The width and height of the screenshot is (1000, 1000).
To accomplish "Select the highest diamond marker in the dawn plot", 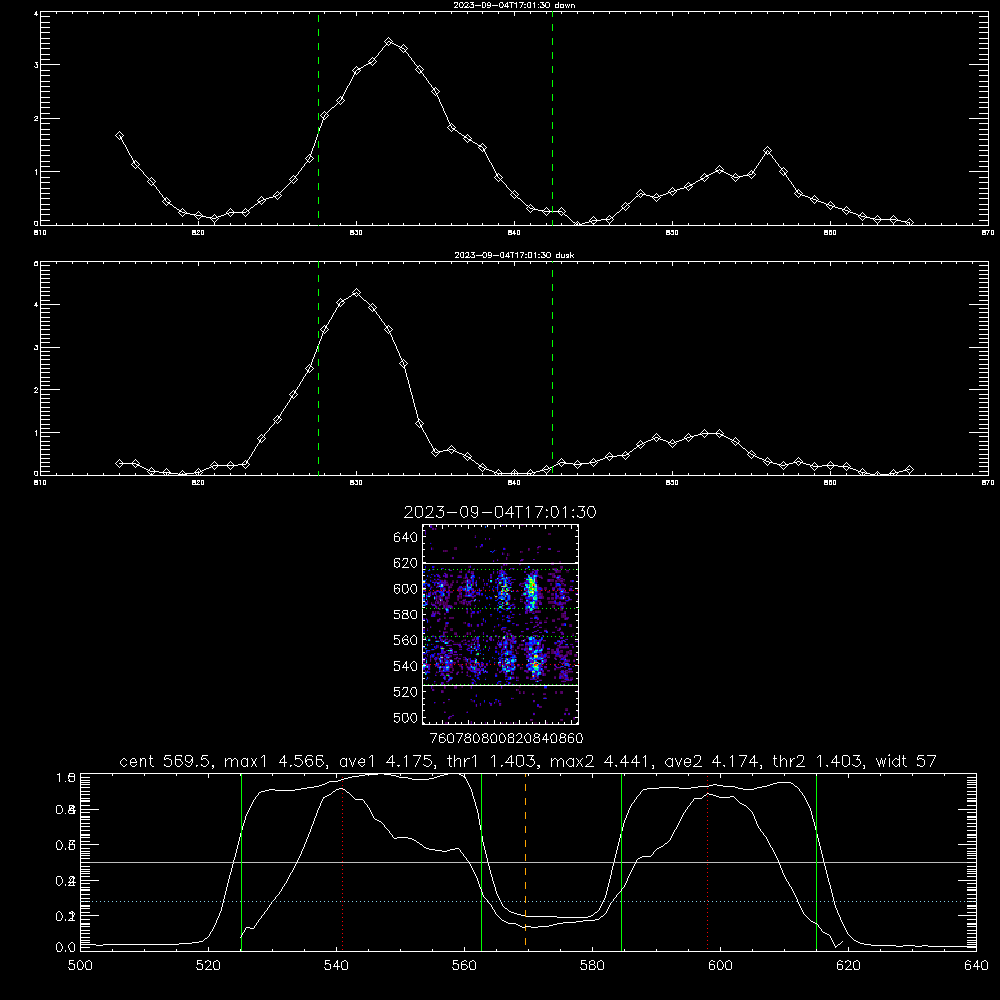I will tap(388, 41).
